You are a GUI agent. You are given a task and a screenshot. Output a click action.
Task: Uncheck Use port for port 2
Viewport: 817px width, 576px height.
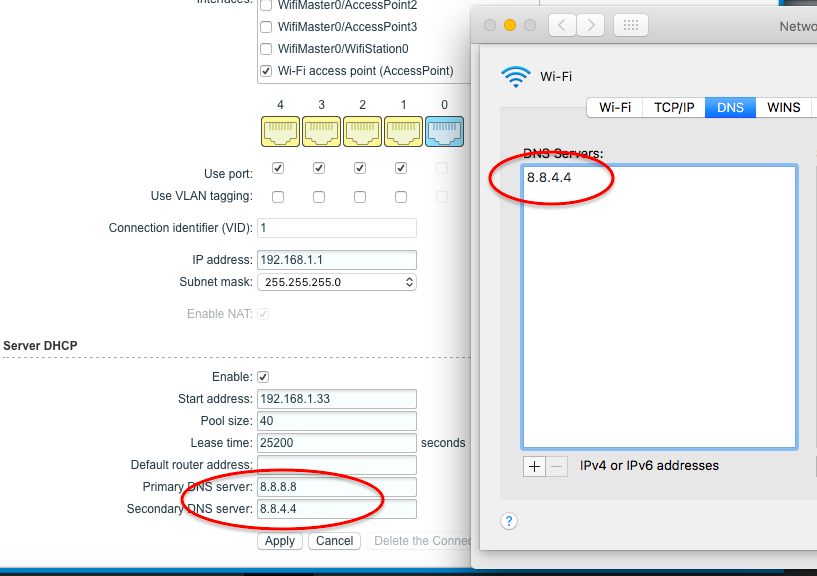point(360,168)
